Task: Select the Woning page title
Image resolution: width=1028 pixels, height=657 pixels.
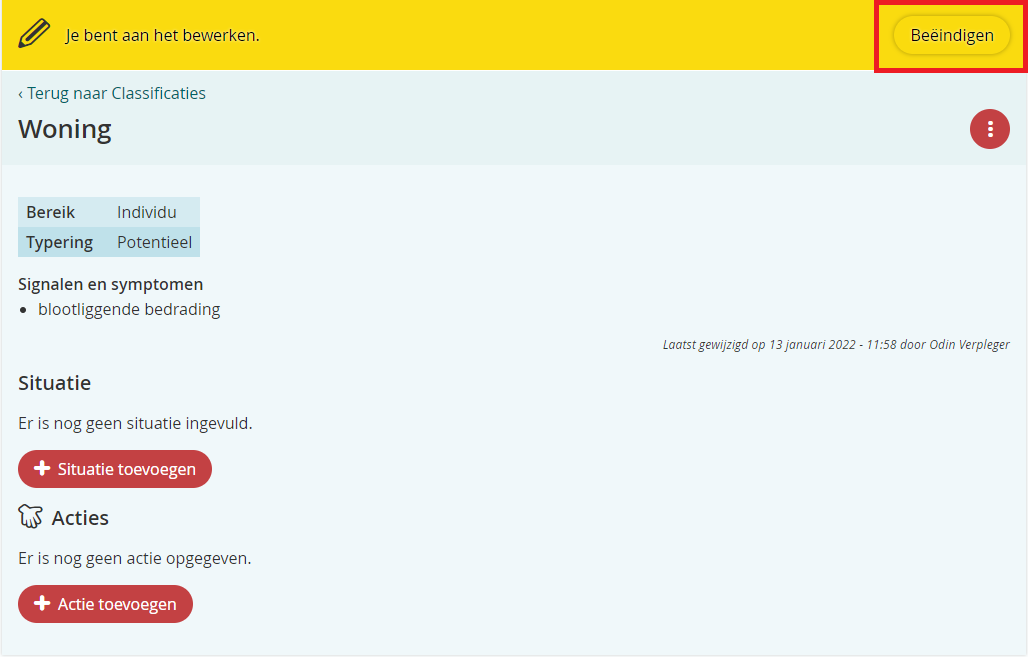Action: [x=65, y=129]
